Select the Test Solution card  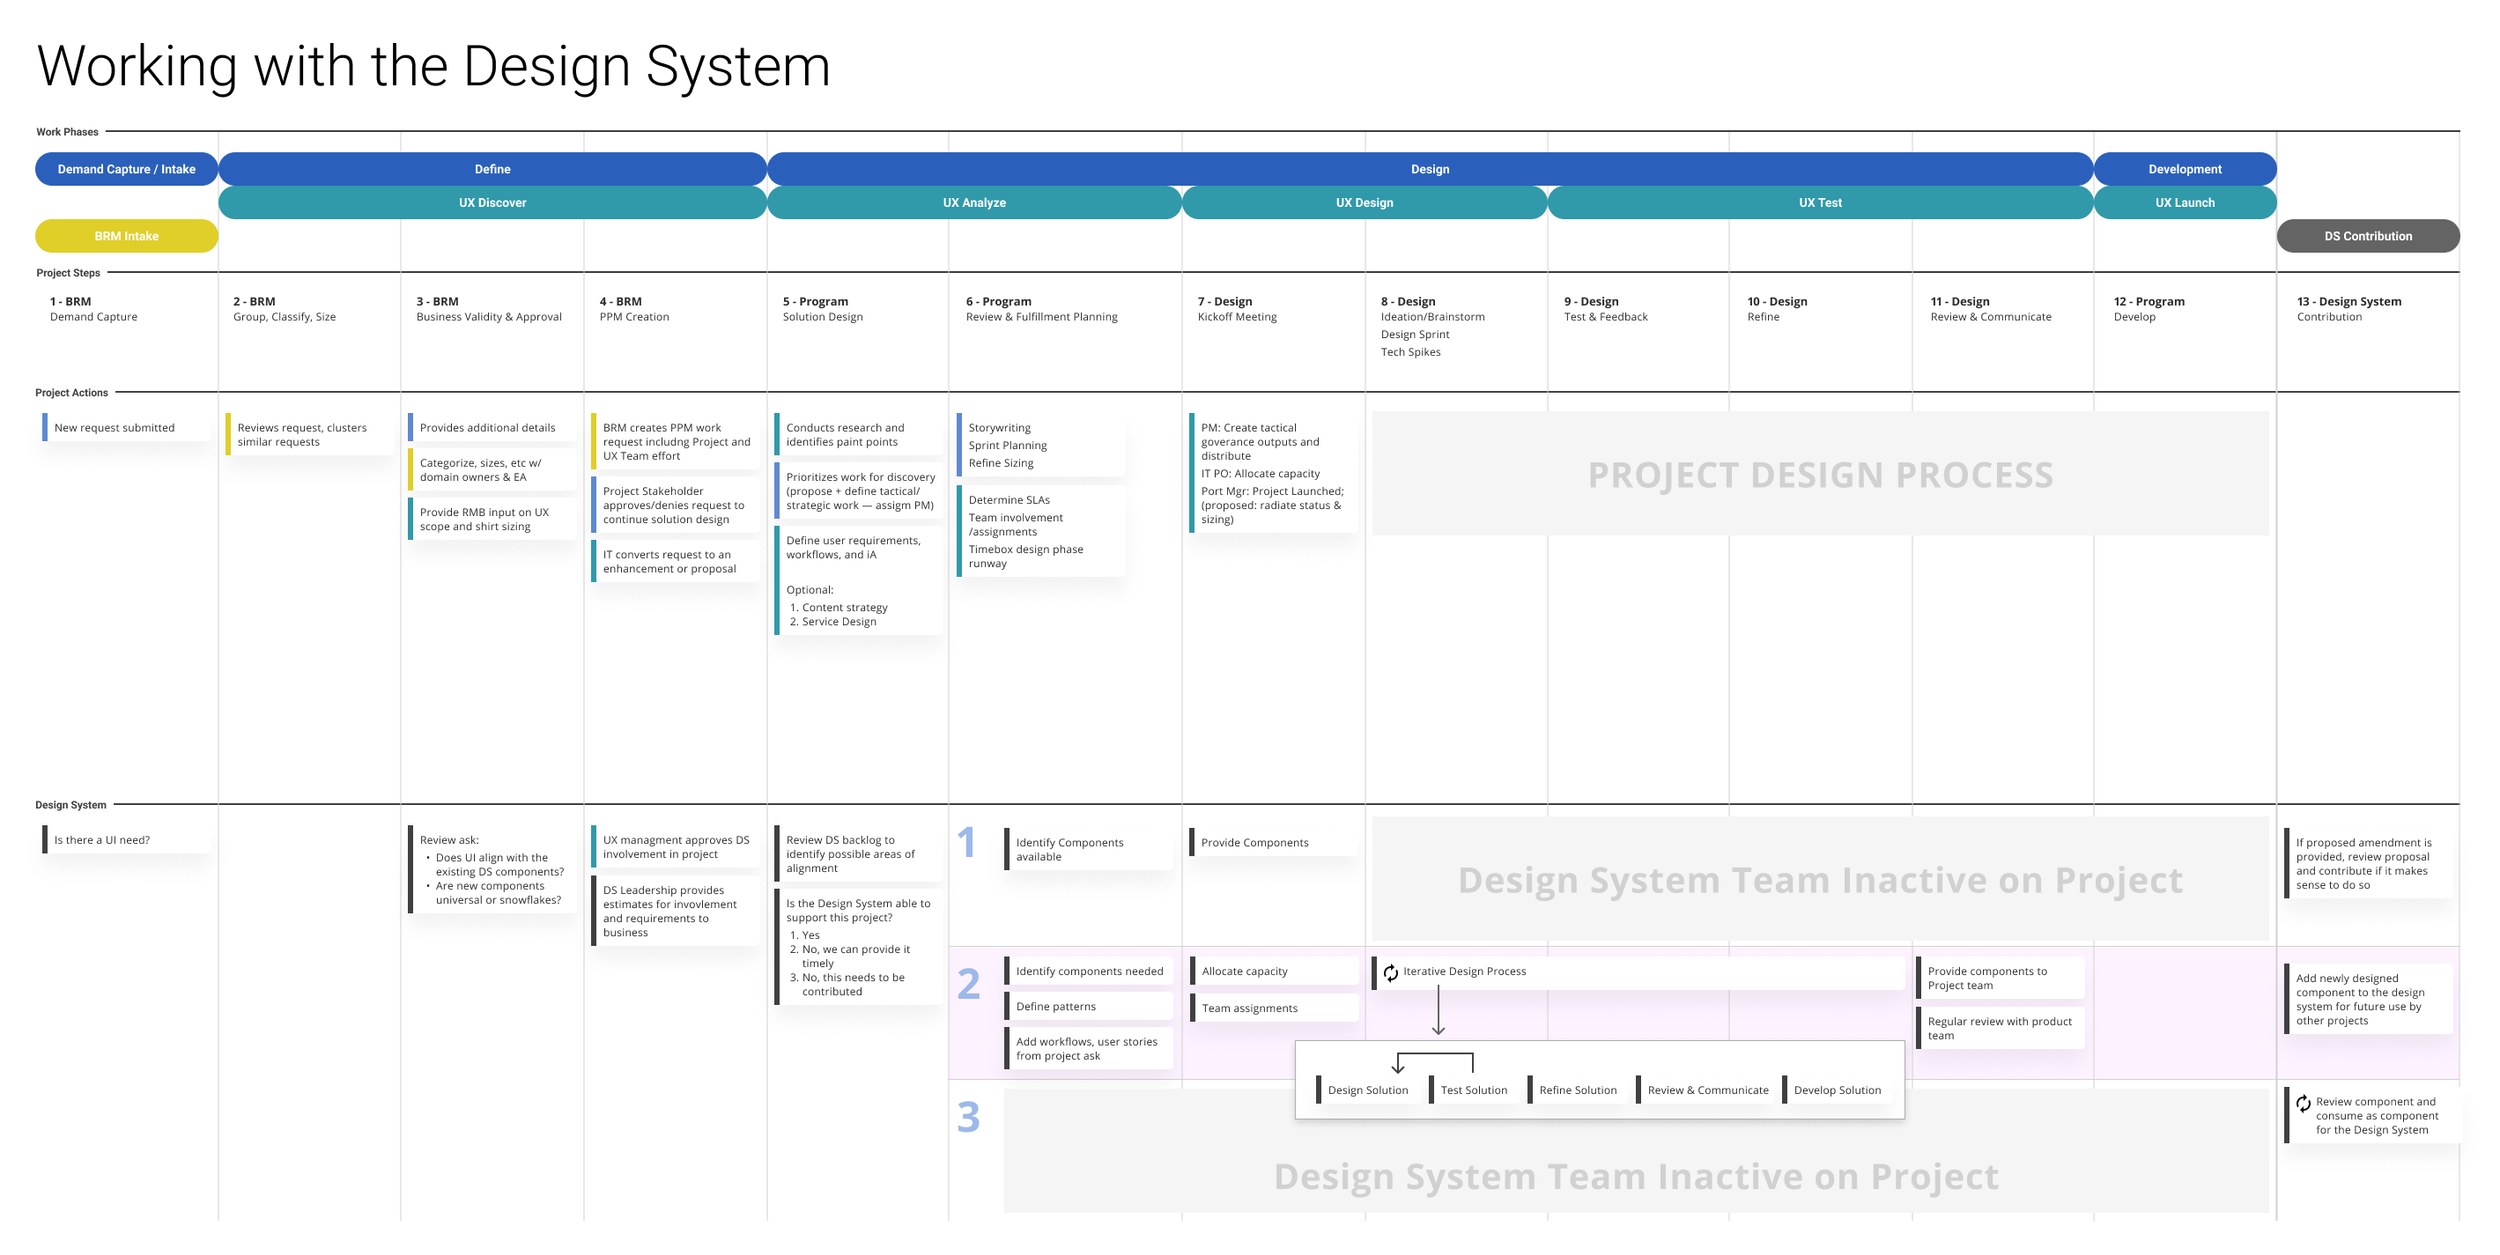point(1473,1090)
